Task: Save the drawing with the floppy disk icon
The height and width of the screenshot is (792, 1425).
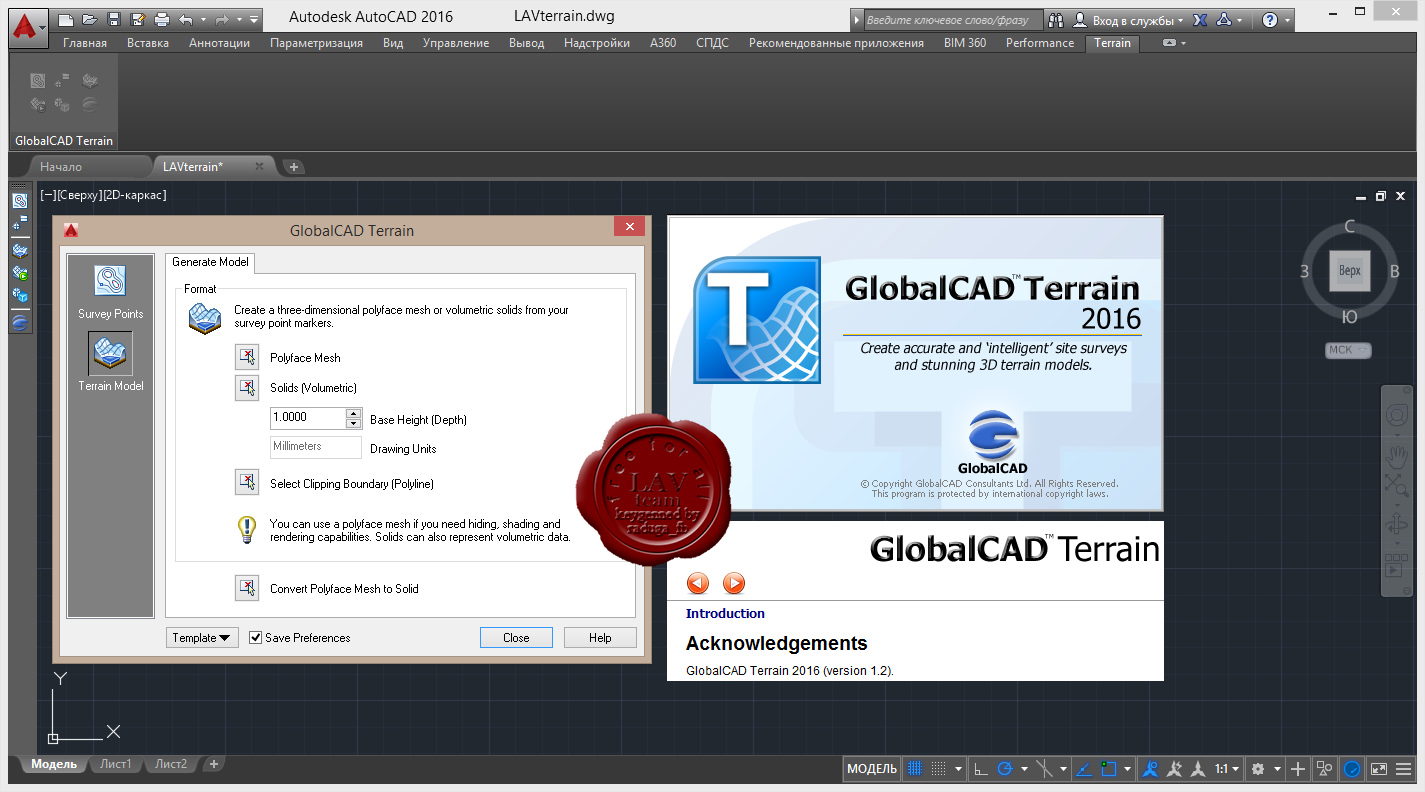Action: tap(113, 19)
